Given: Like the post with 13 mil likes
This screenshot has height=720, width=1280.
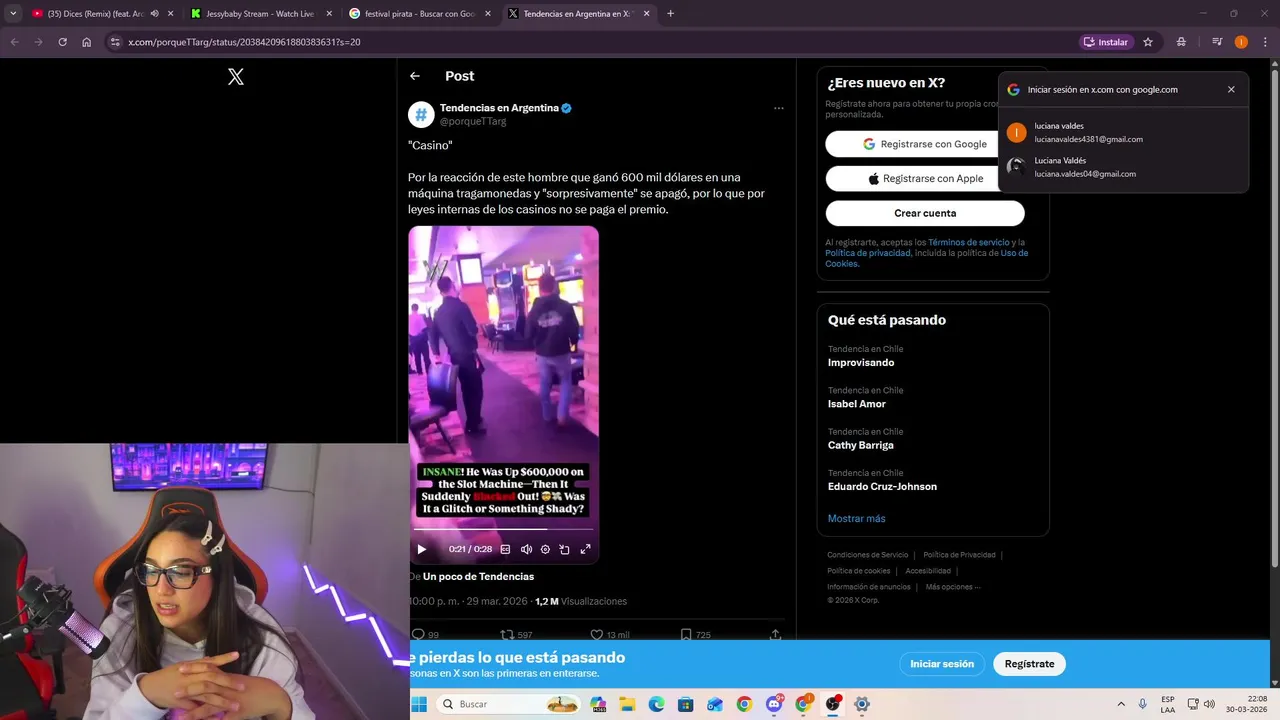Looking at the screenshot, I should click(597, 635).
